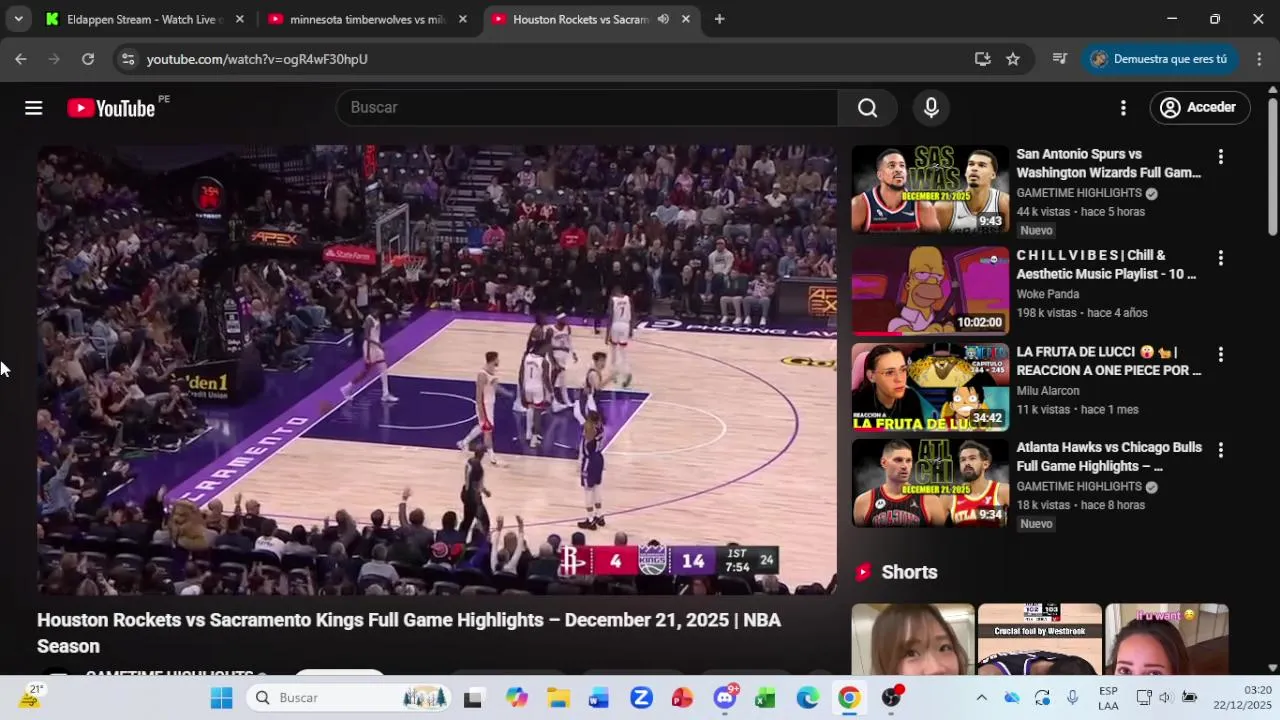1280x720 pixels.
Task: Click the Chrome address bar URL
Action: click(257, 59)
